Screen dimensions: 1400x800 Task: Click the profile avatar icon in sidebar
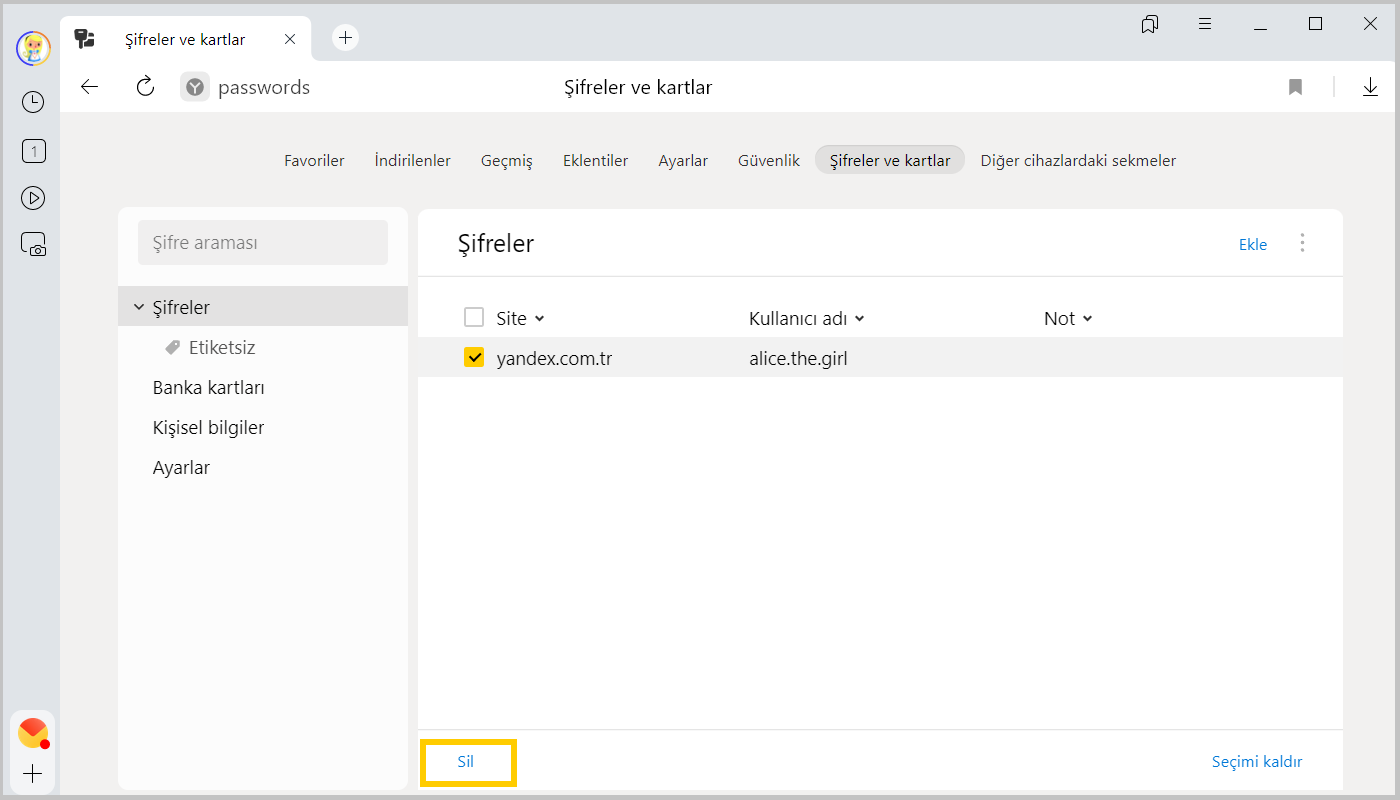(x=33, y=48)
